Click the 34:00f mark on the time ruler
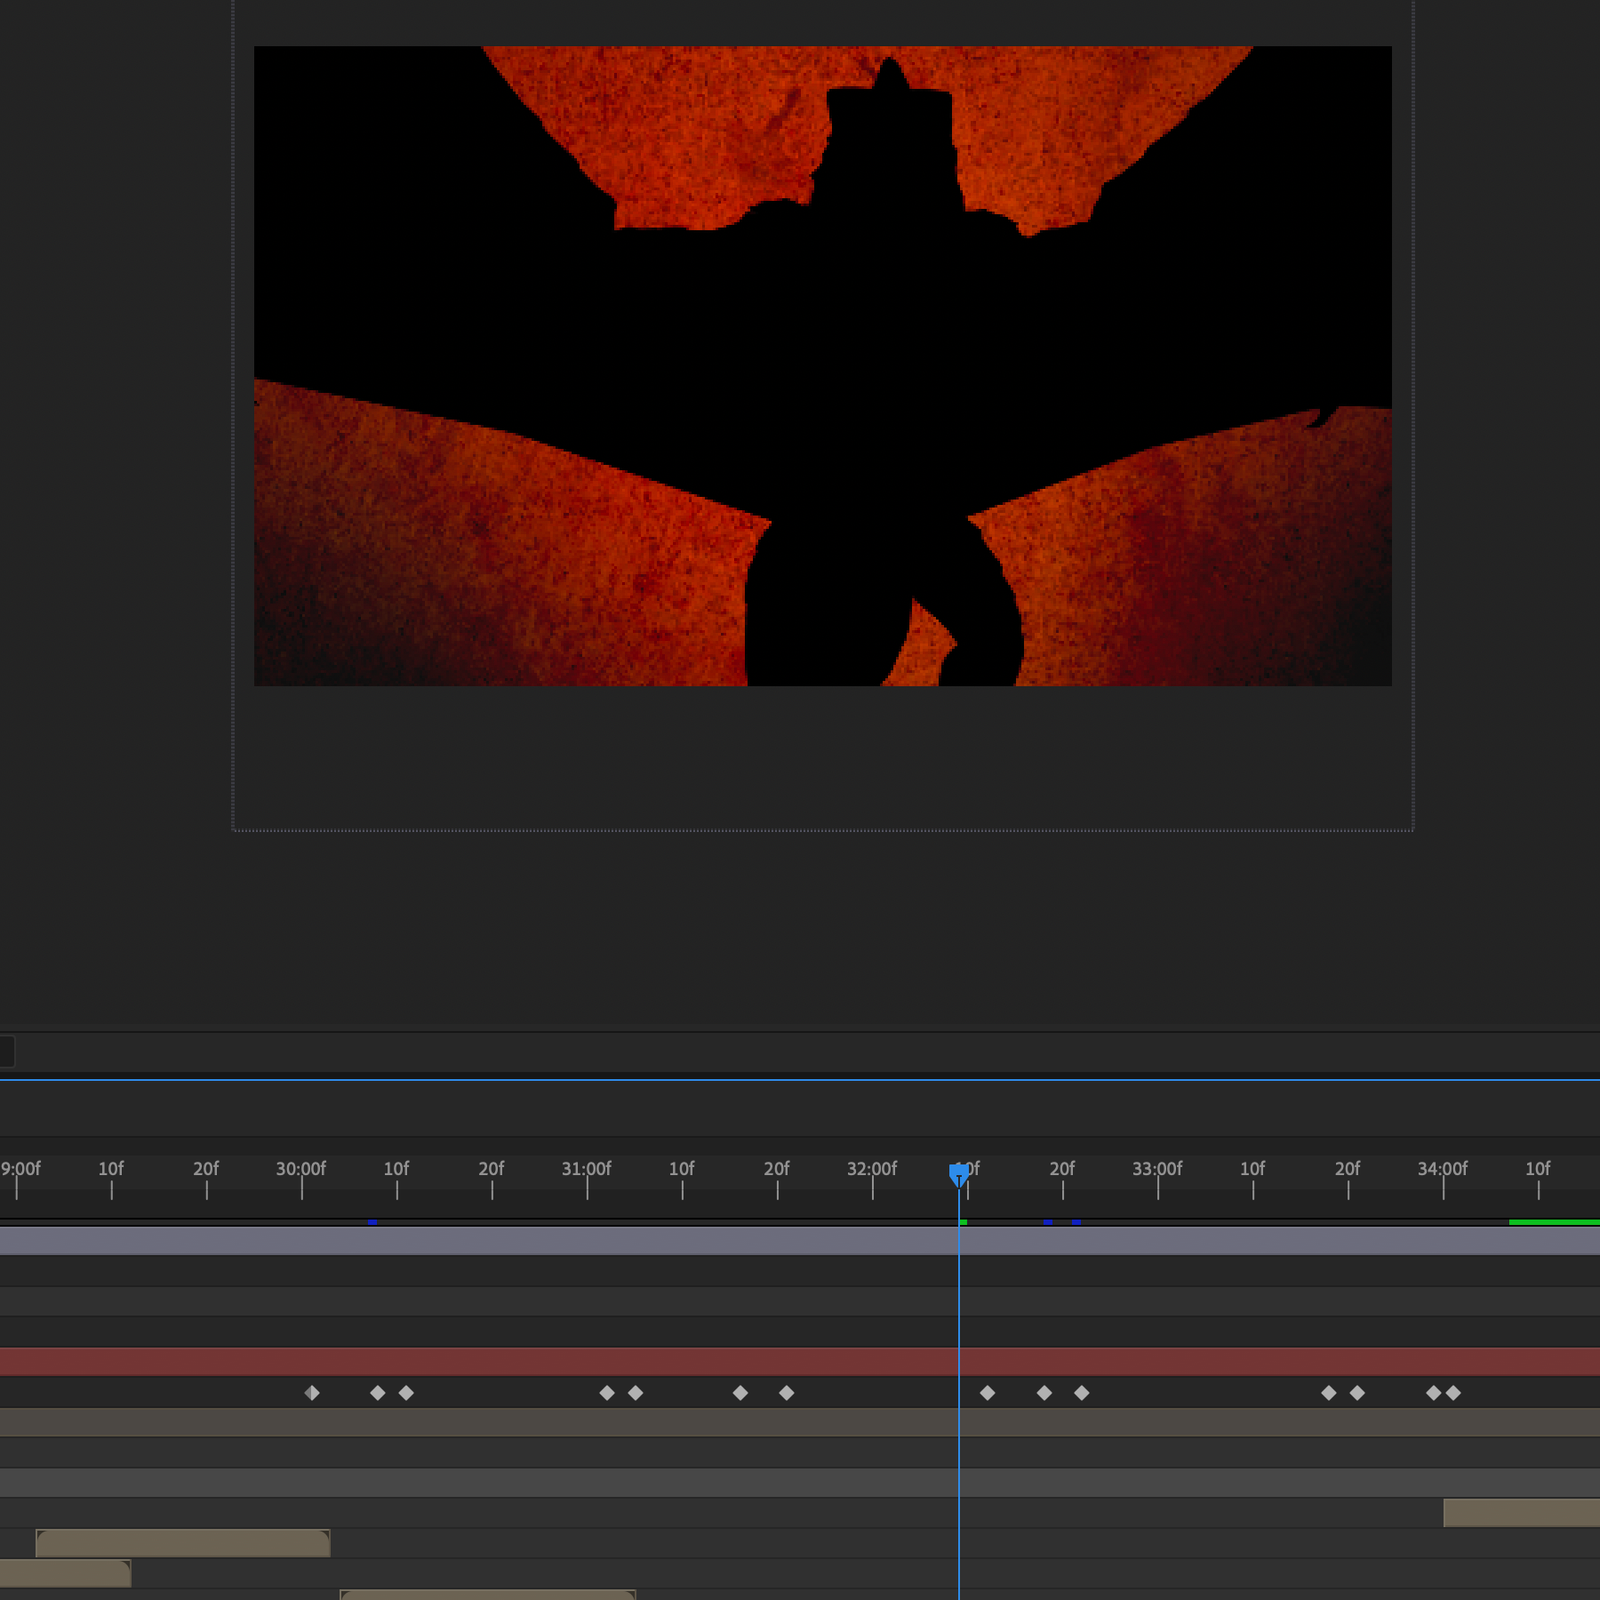The width and height of the screenshot is (1600, 1600). point(1443,1178)
